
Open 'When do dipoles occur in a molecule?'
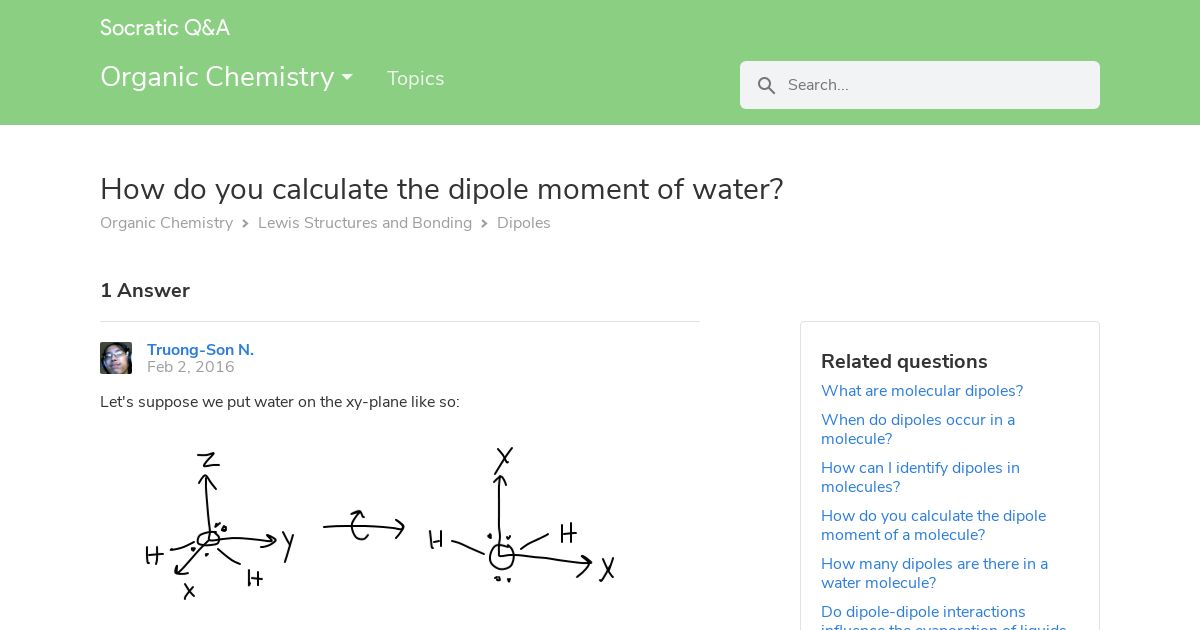[x=918, y=429]
